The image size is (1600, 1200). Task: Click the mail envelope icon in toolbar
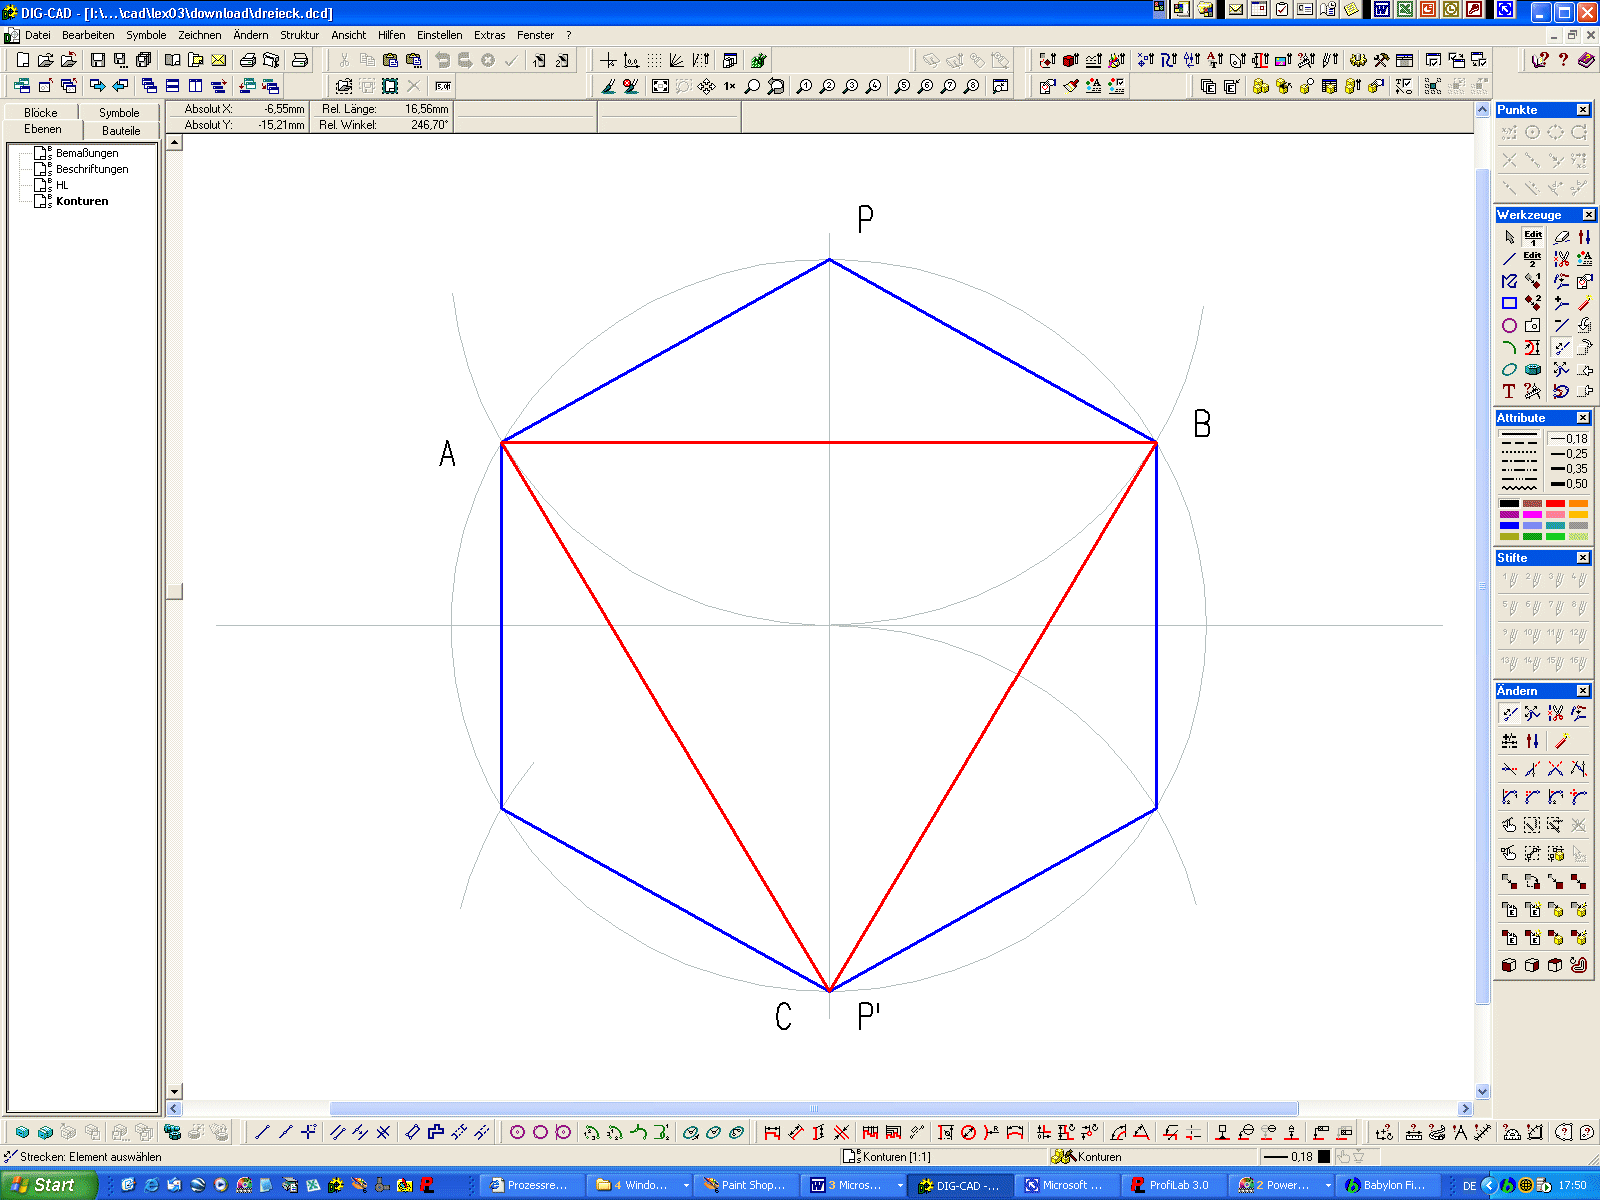[218, 60]
